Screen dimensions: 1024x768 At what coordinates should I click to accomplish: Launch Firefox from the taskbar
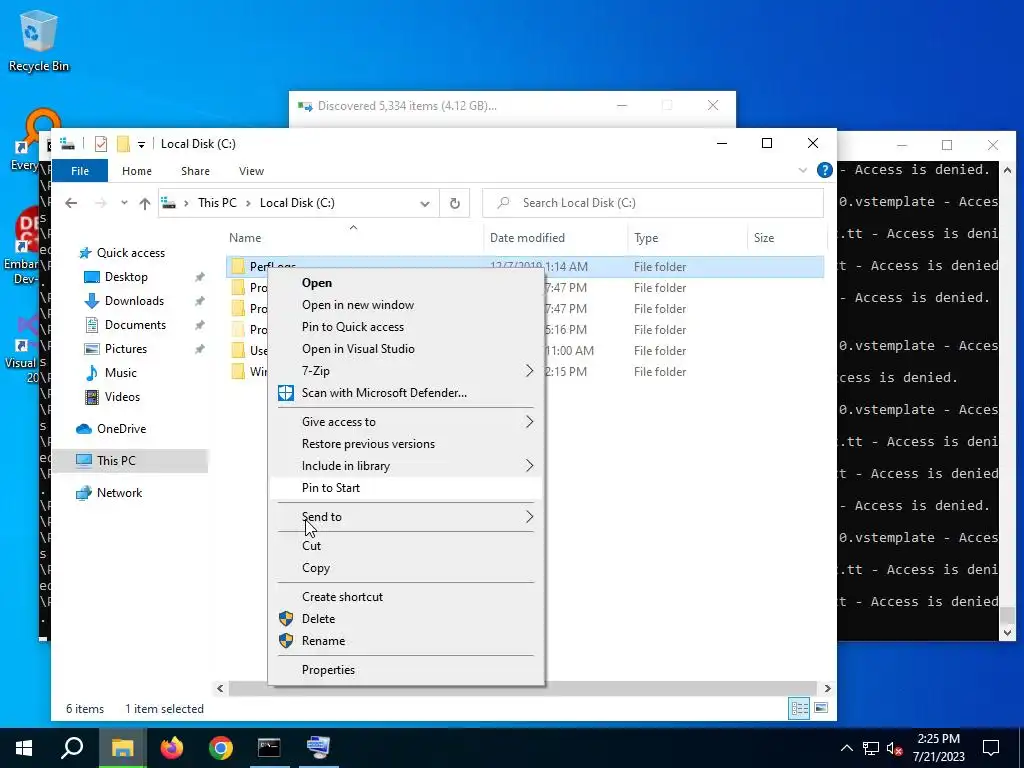point(172,748)
